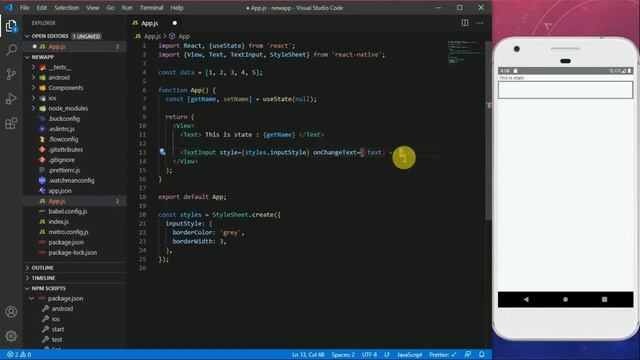Open the Terminal menu

(x=151, y=8)
